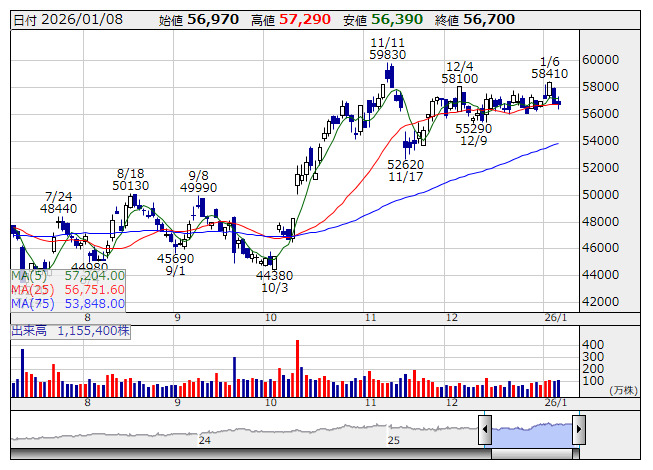Image resolution: width=653 pixels, height=470 pixels.
Task: Click the left range slider handle arrow
Action: [x=485, y=430]
